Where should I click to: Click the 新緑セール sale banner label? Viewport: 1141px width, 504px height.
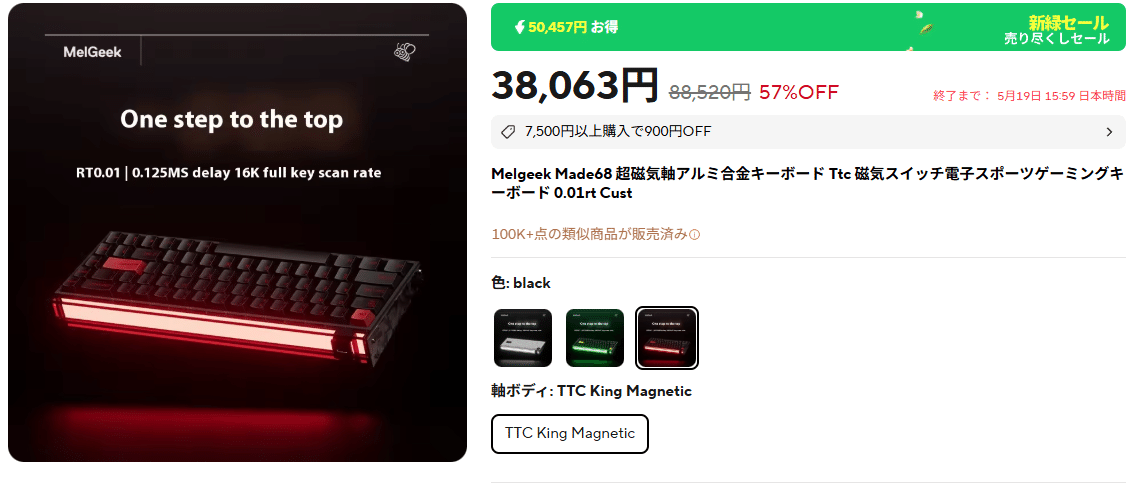tap(1068, 22)
